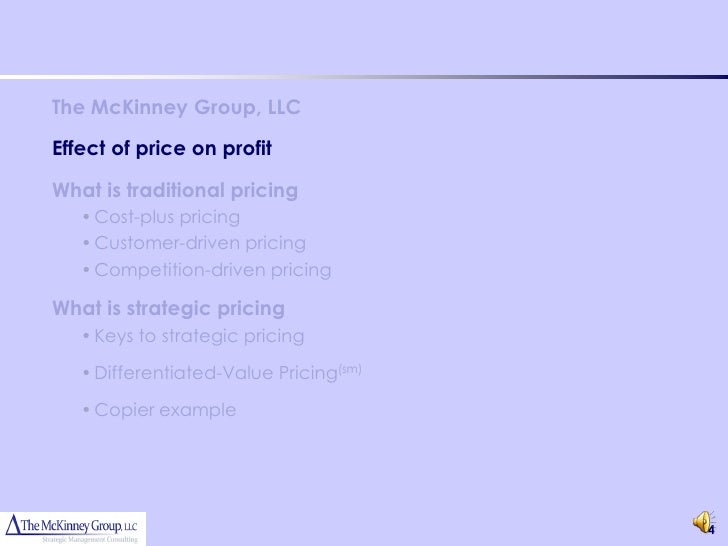This screenshot has width=728, height=546.
Task: Select "Competition-driven pricing" bullet text
Action: [x=213, y=270]
